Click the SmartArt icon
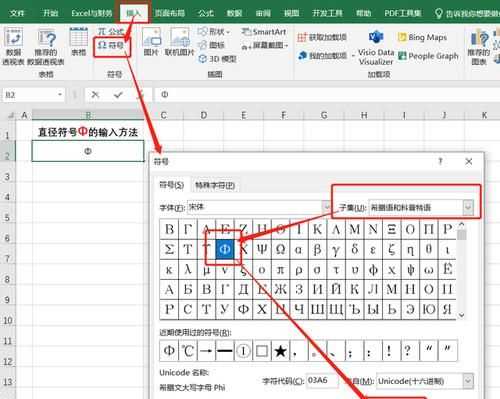The width and height of the screenshot is (500, 399). point(246,32)
